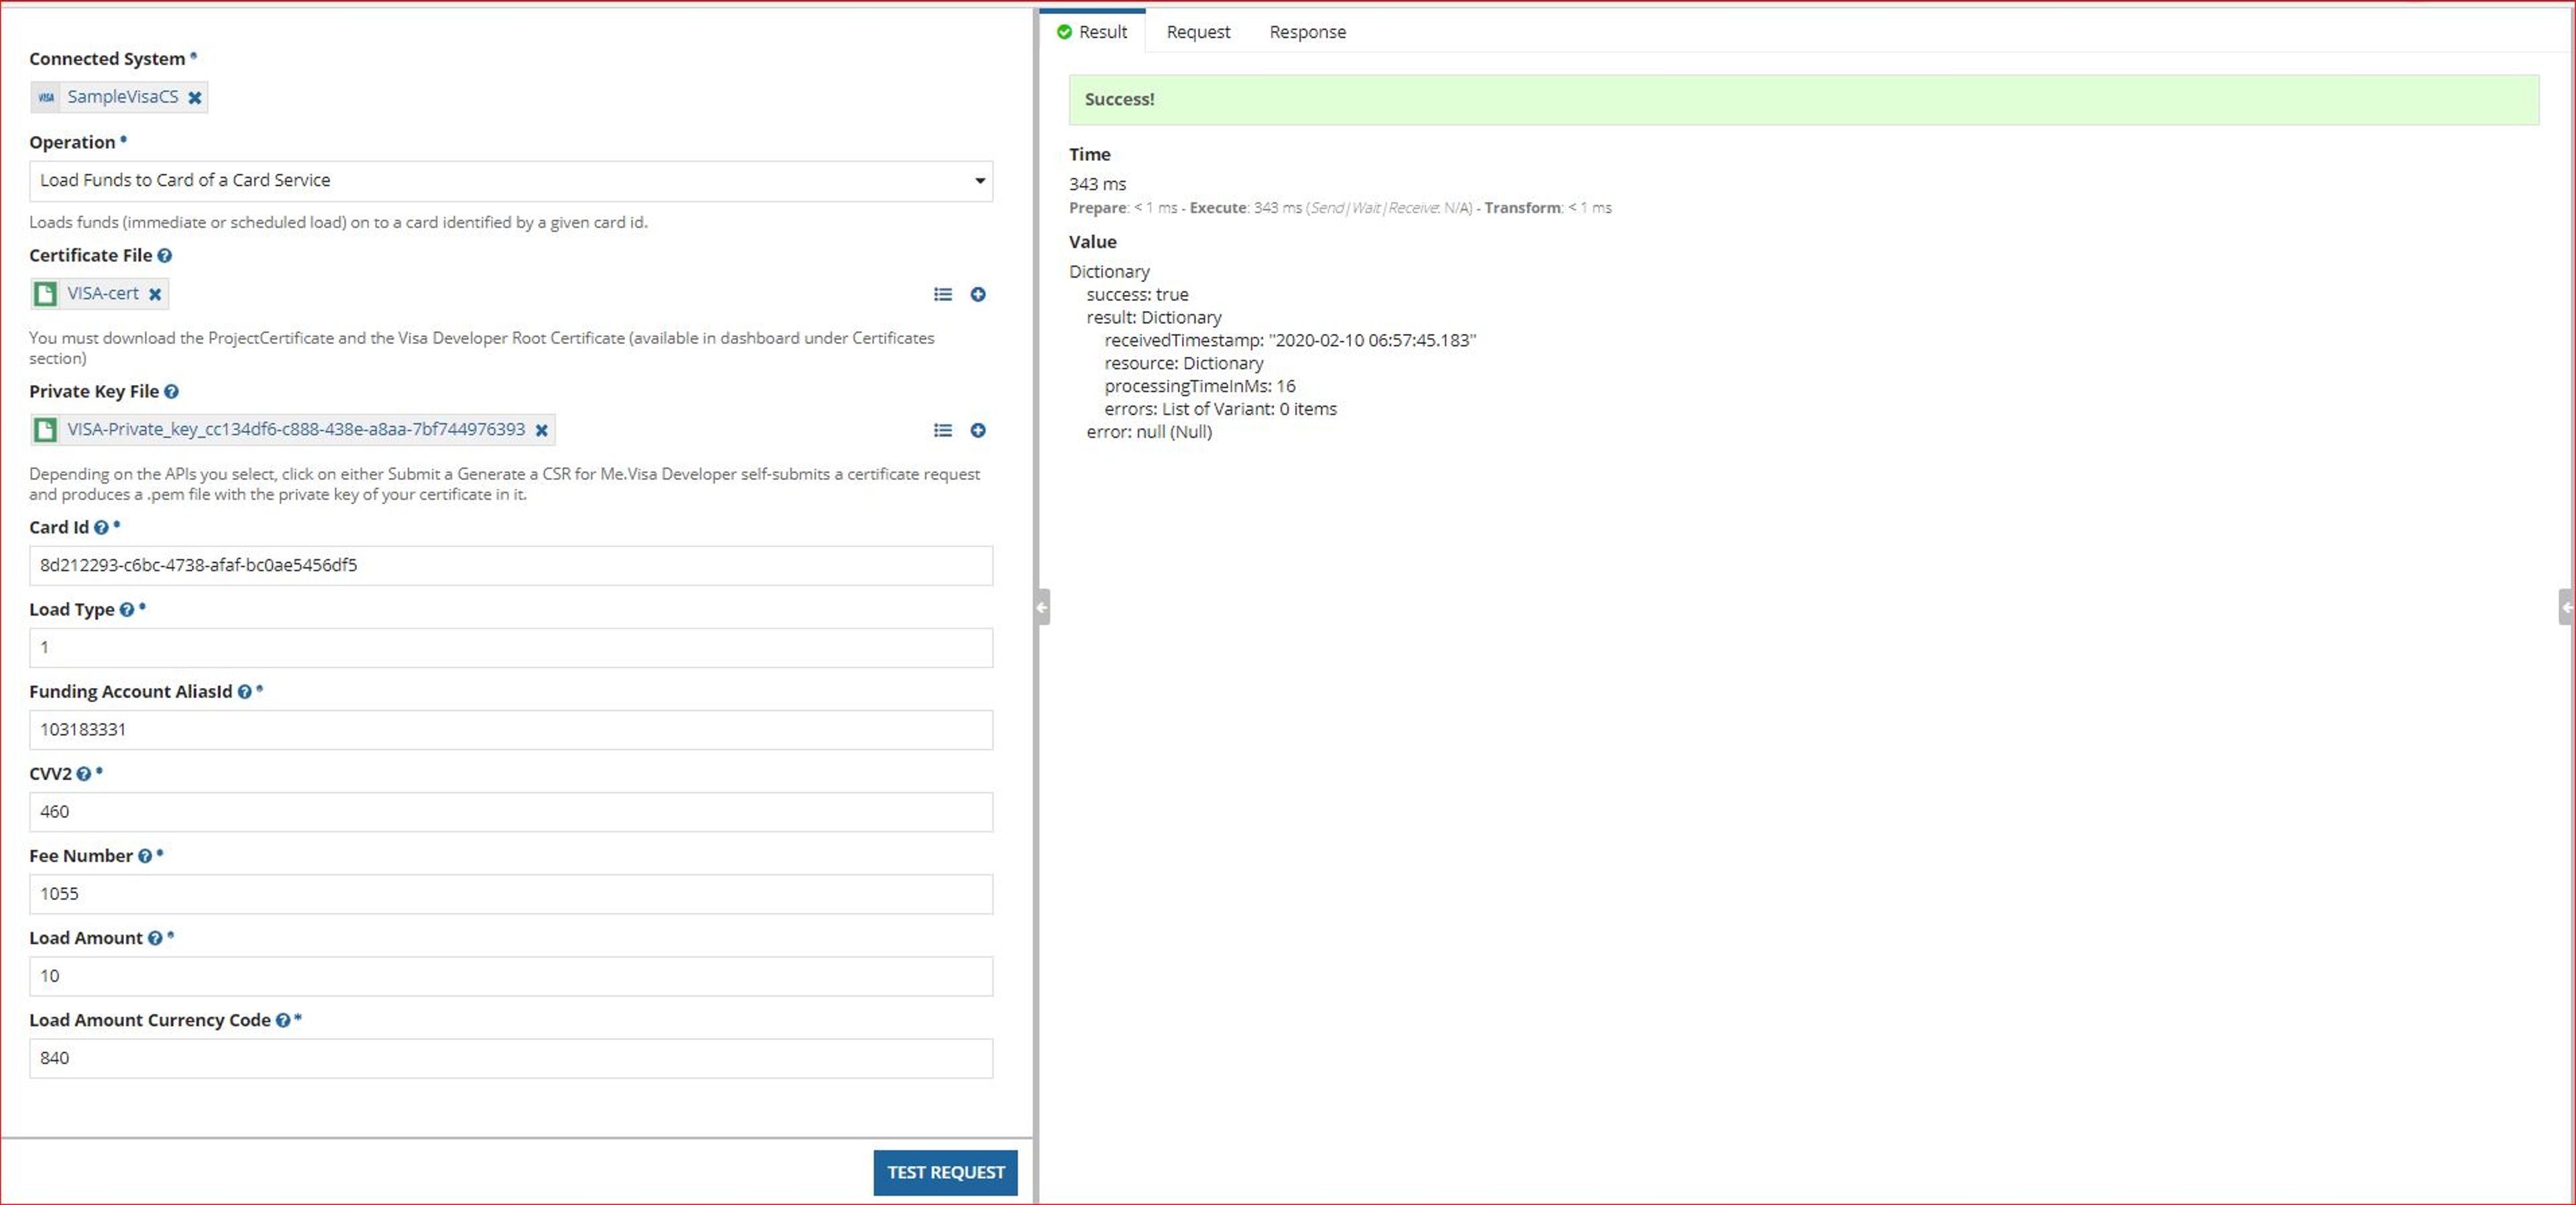Click VISA-cert document icon
Image resolution: width=2576 pixels, height=1205 pixels.
point(45,294)
